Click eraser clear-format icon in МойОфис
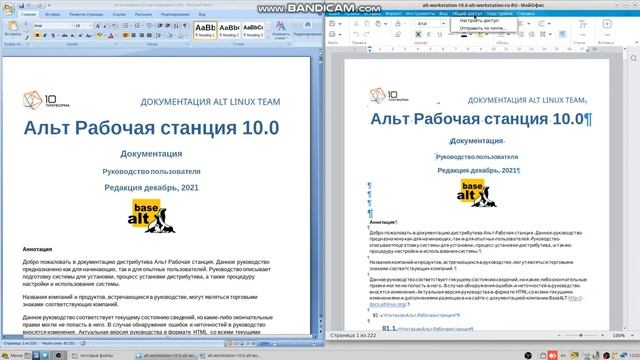640x360 pixels. (x=398, y=34)
